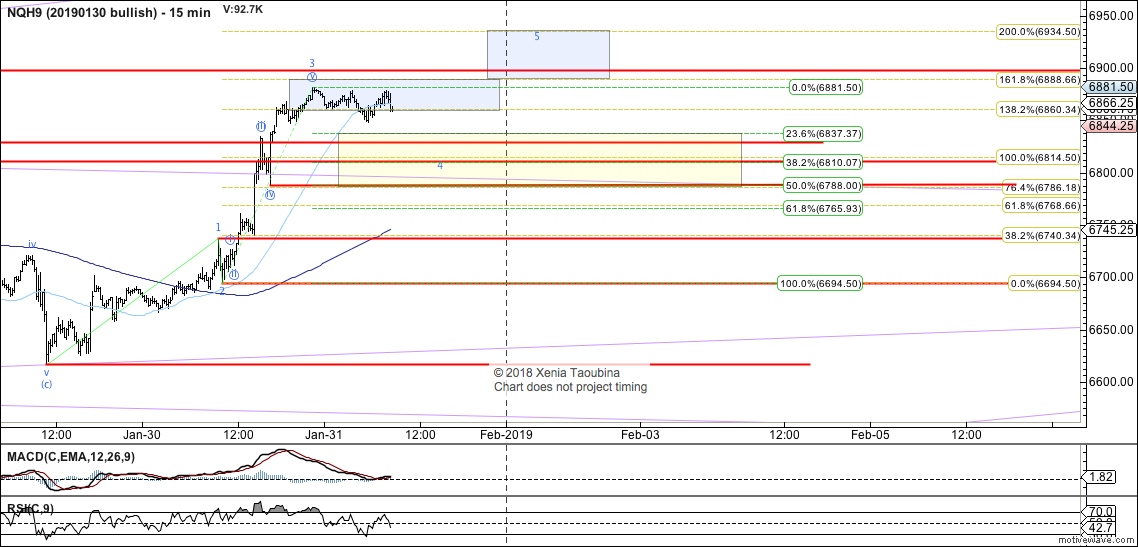Viewport: 1138px width, 547px height.
Task: Click the blue 6881.50 price axis marker
Action: click(1111, 88)
